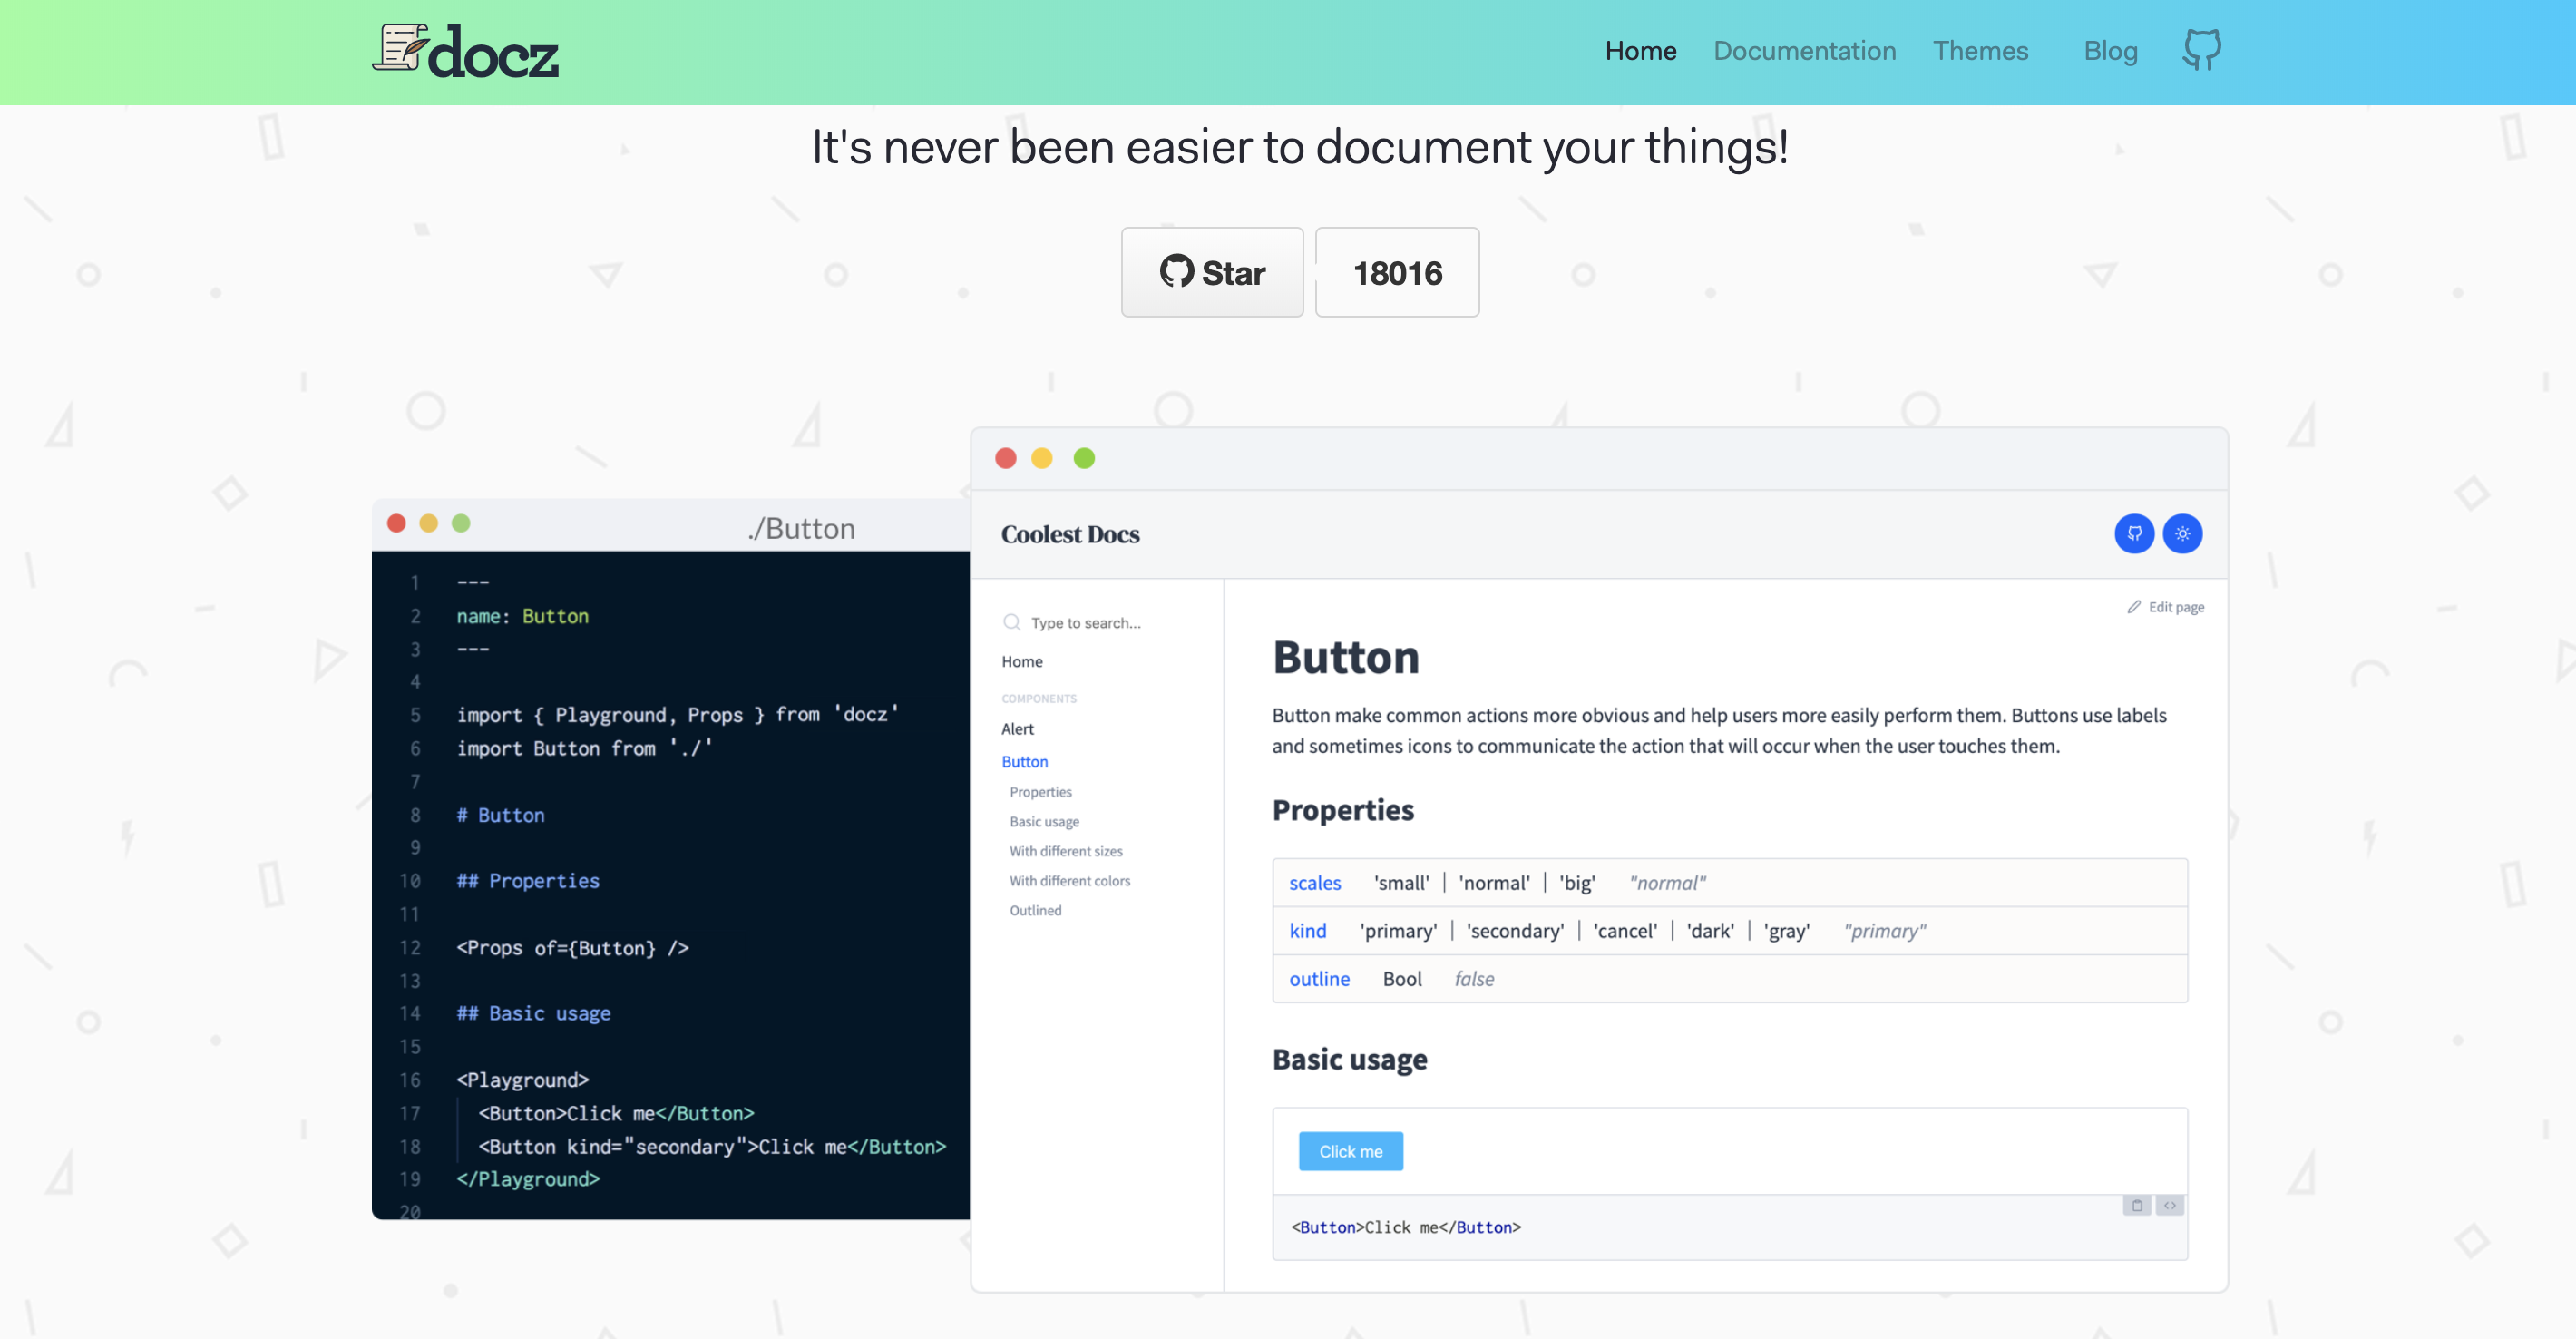Click the red dot of the docs preview window
Viewport: 2576px width, 1339px height.
pos(1006,458)
